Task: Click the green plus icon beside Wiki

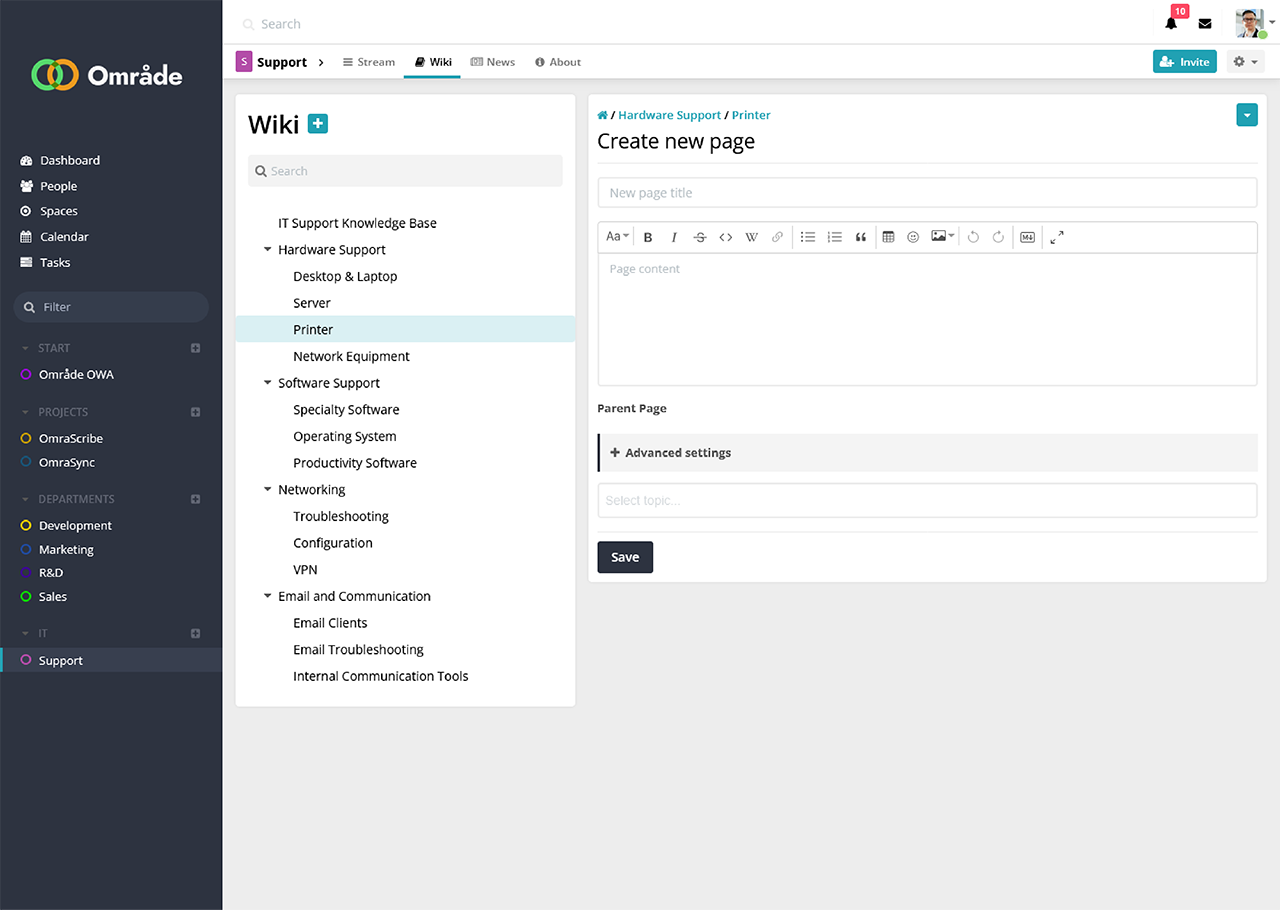Action: click(318, 124)
